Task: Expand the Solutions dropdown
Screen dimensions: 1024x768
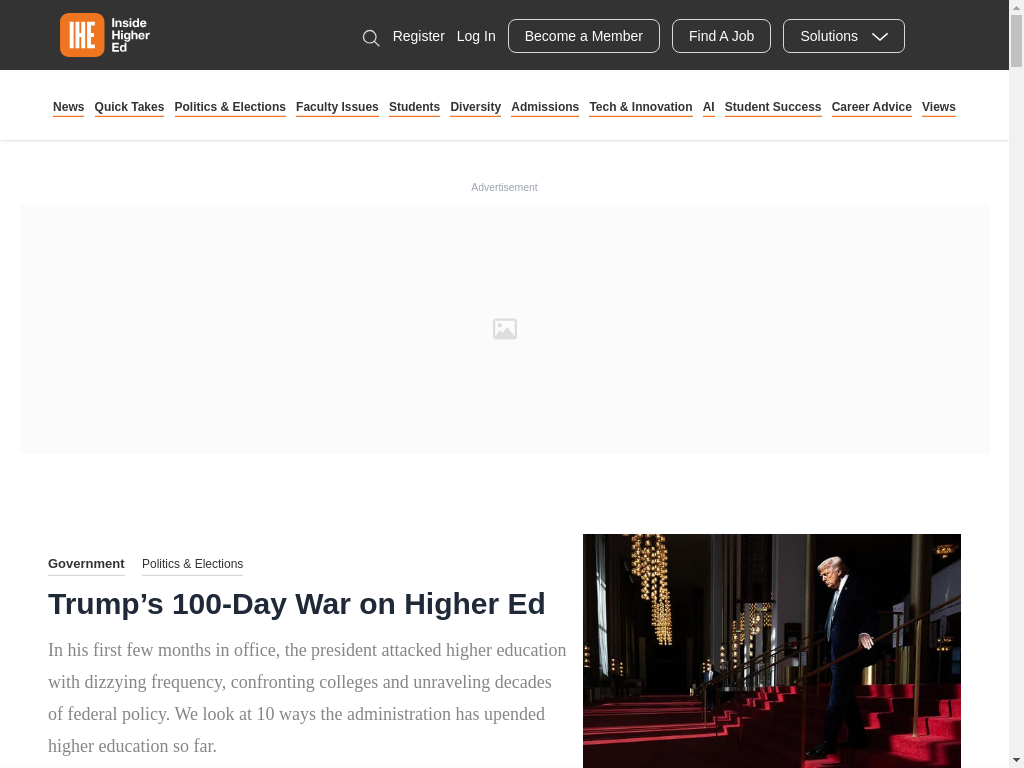Action: [844, 36]
